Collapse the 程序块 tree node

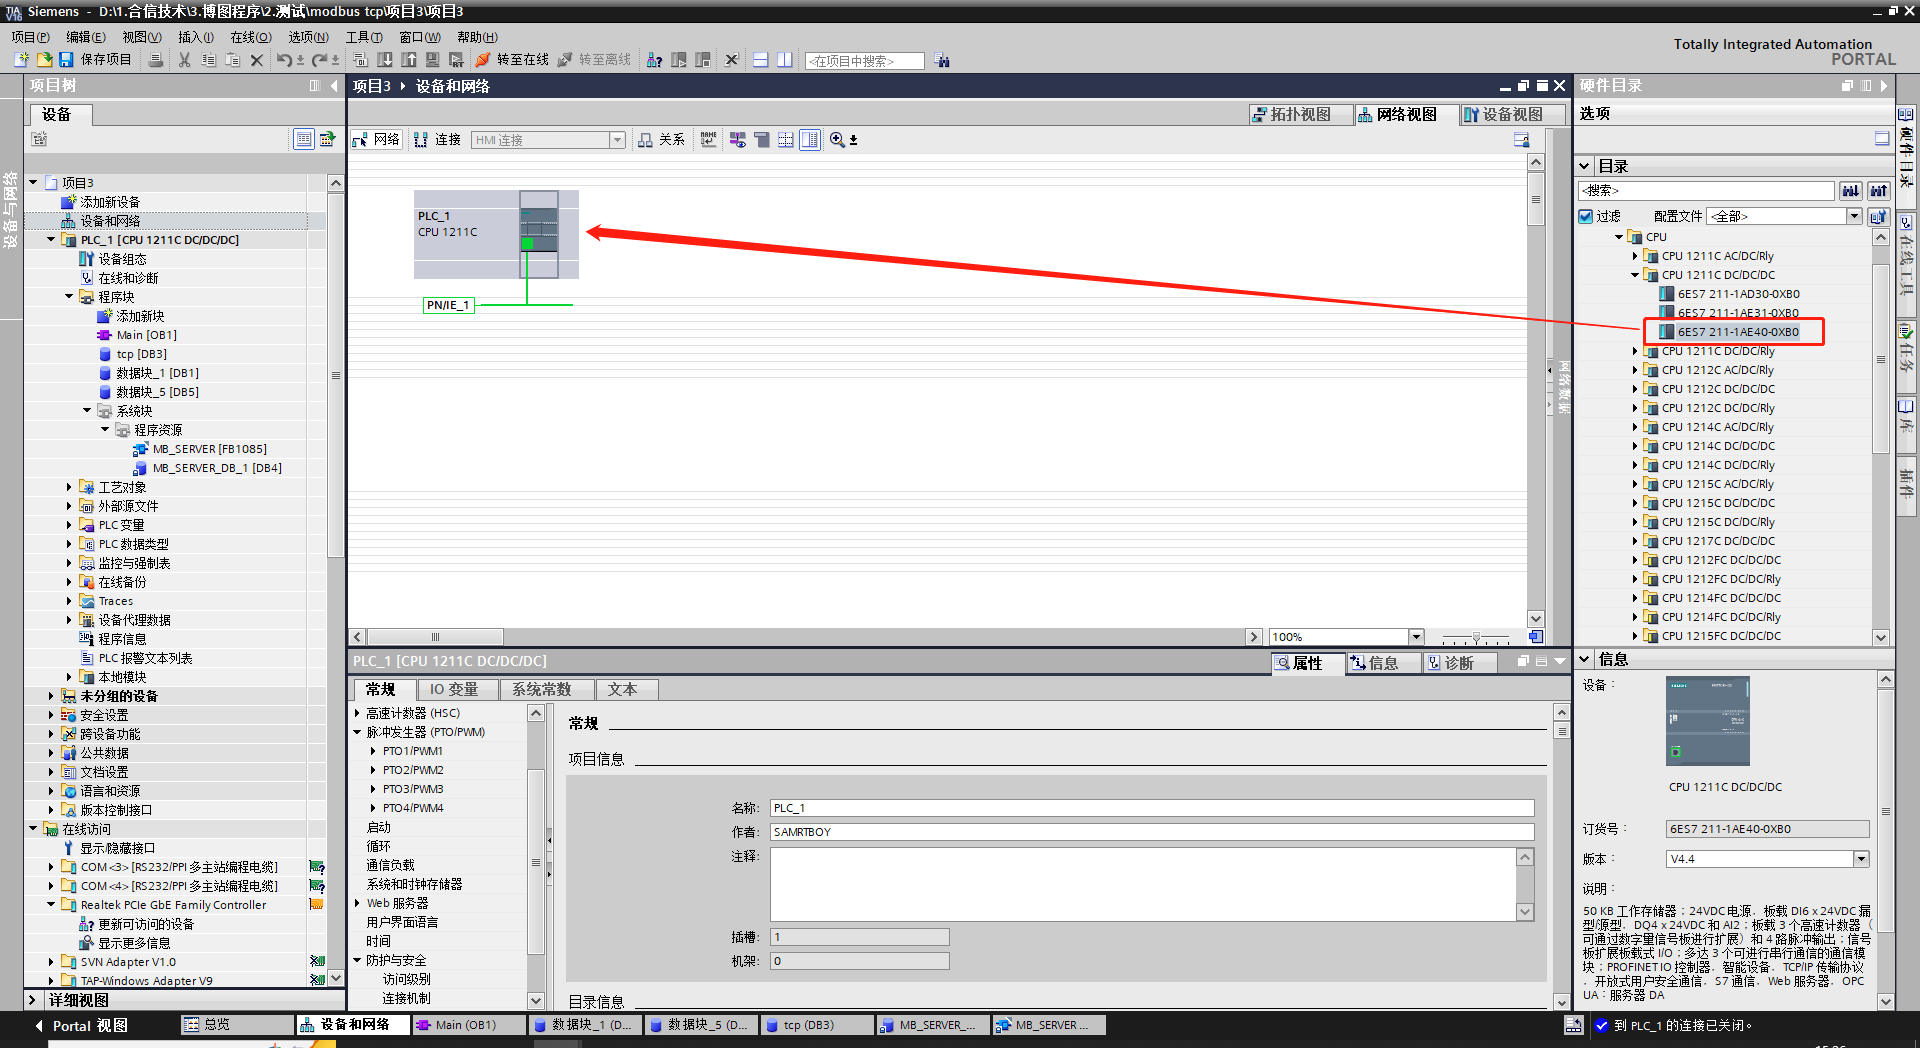(x=69, y=297)
